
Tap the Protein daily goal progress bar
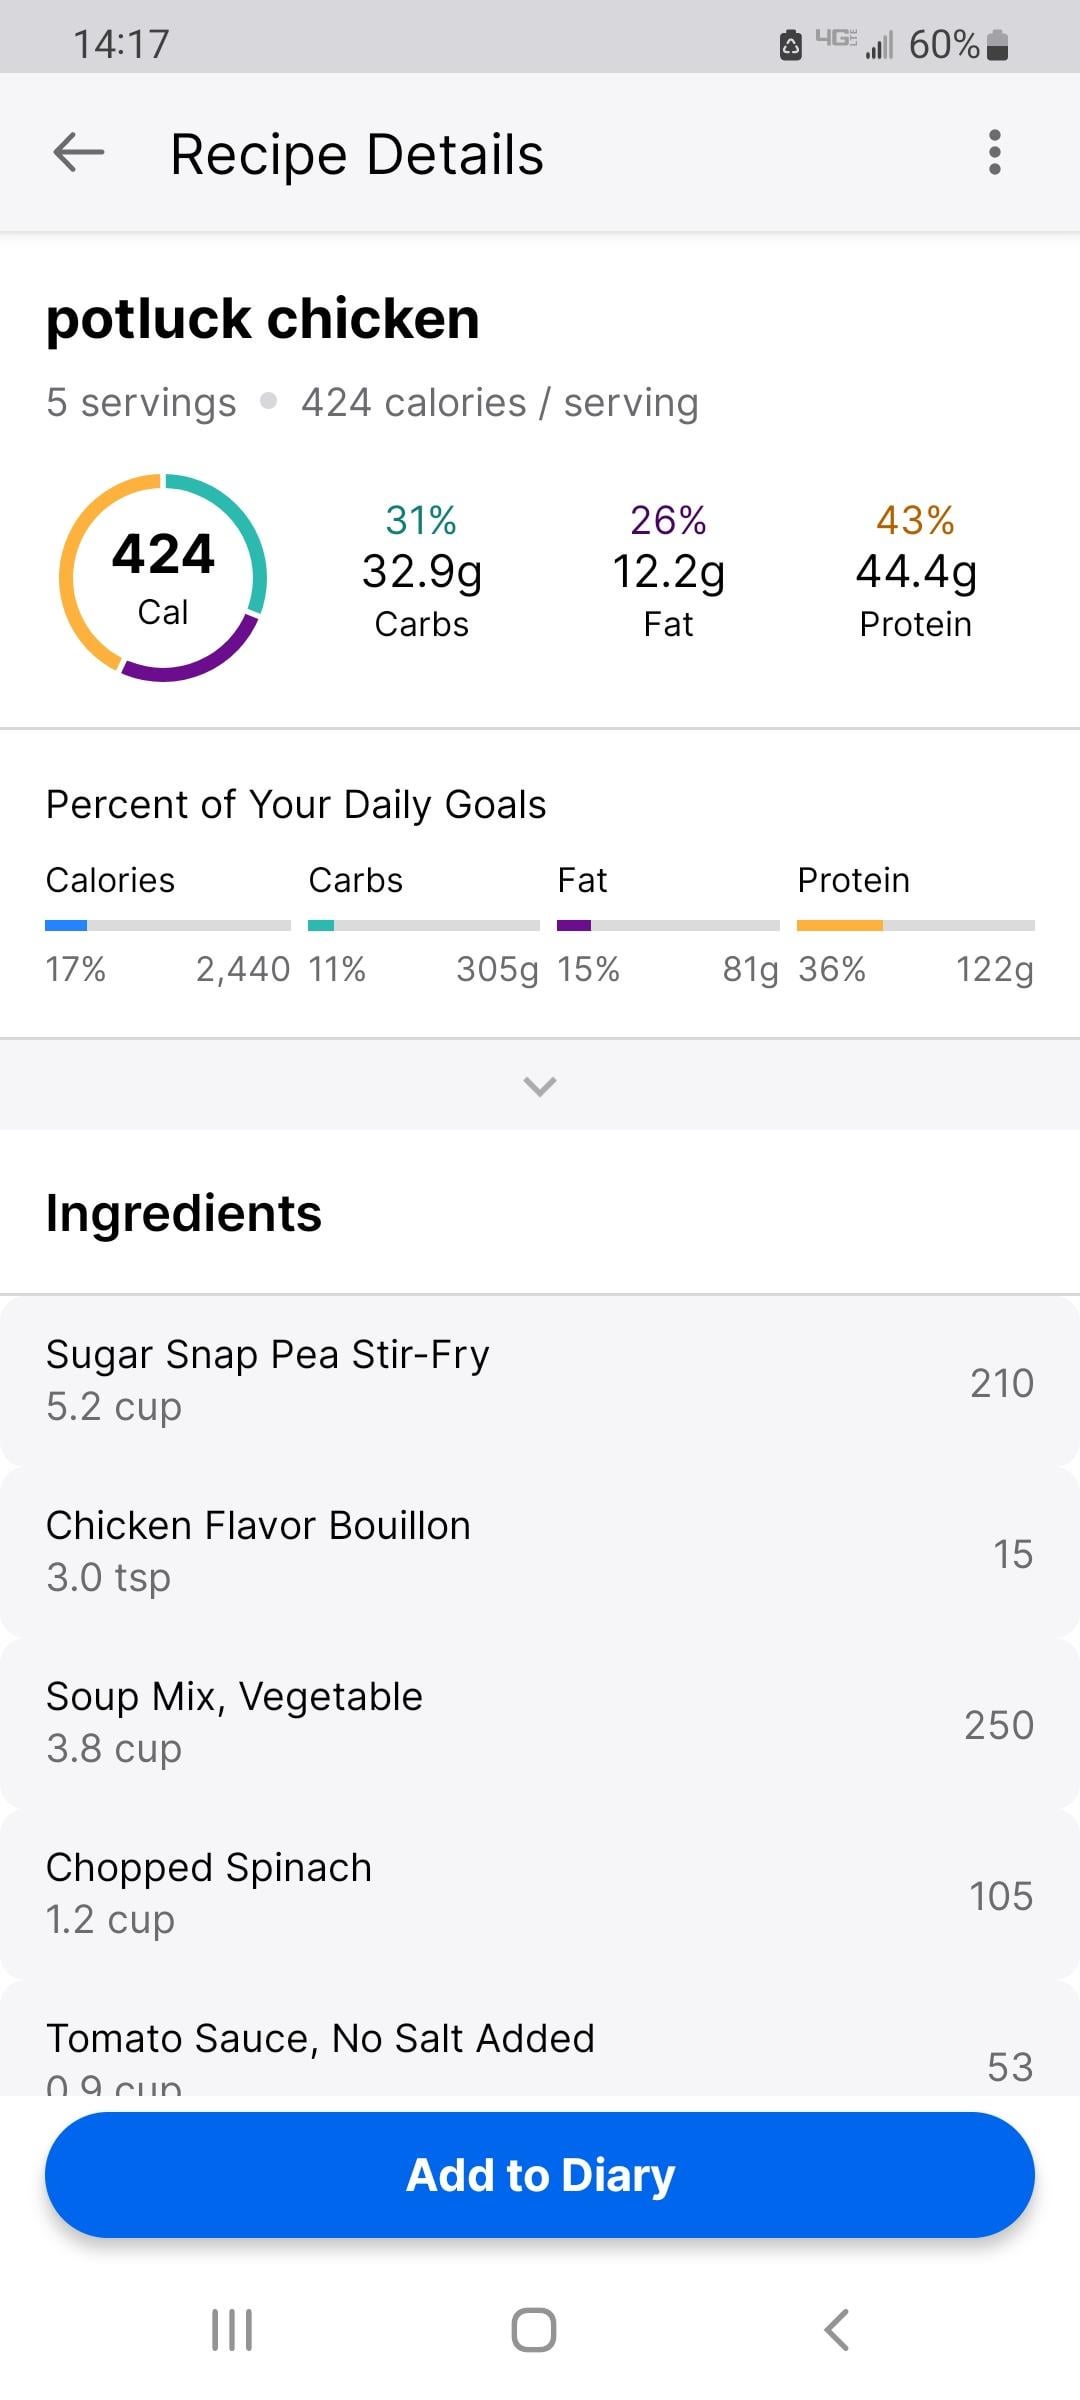[915, 926]
